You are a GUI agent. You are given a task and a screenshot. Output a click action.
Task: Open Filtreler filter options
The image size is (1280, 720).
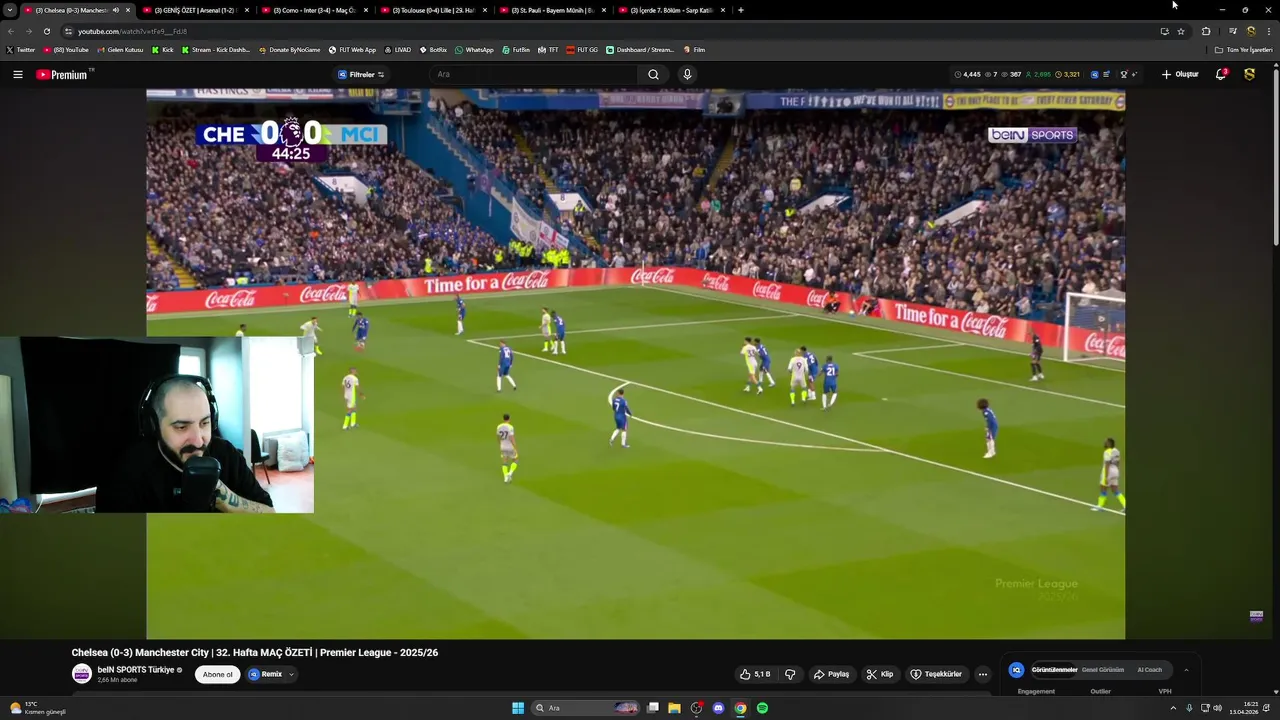click(x=361, y=74)
